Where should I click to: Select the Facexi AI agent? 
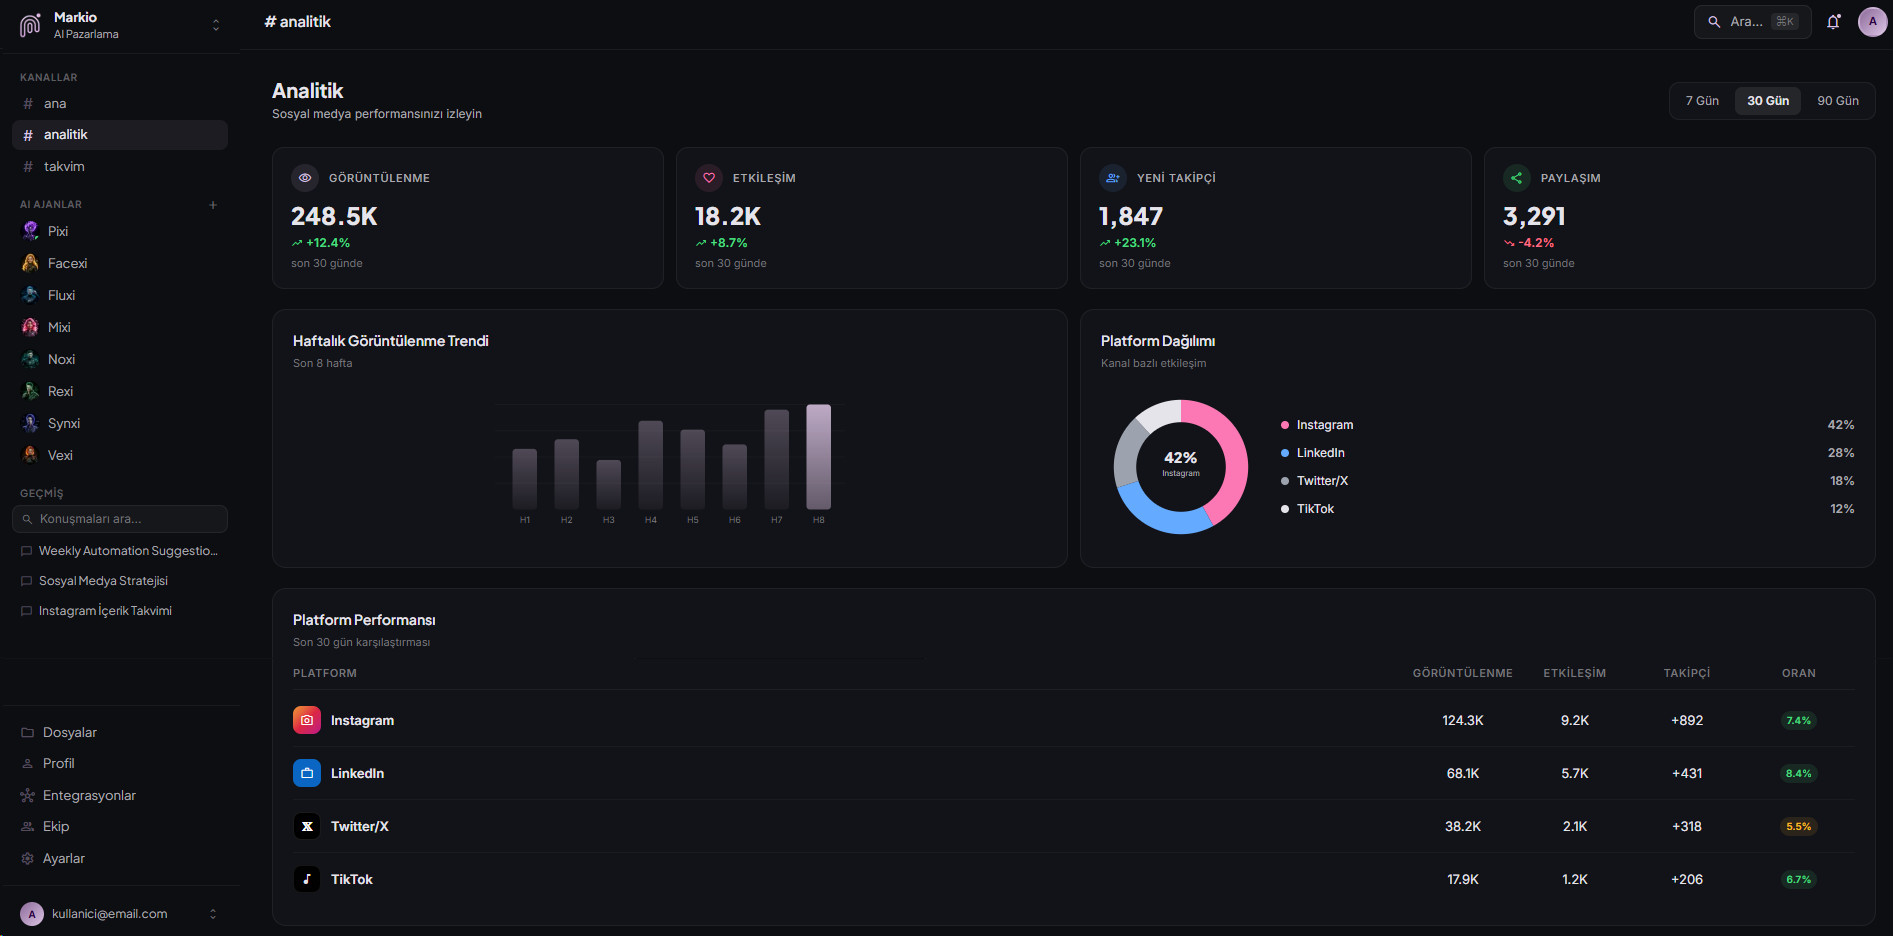click(x=66, y=262)
